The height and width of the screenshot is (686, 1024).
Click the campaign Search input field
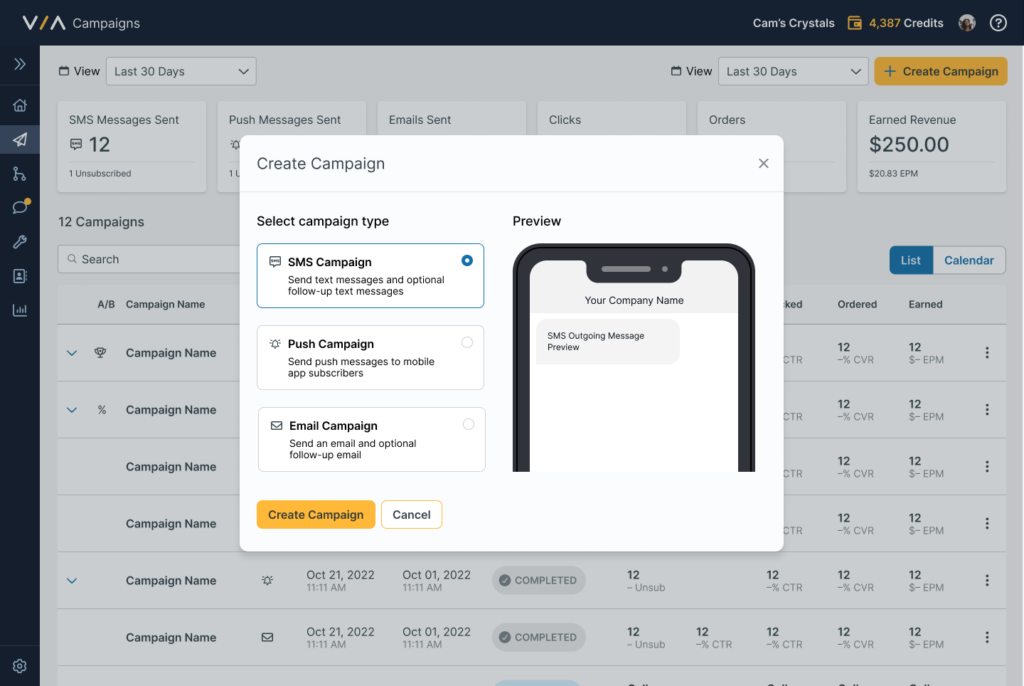(150, 259)
